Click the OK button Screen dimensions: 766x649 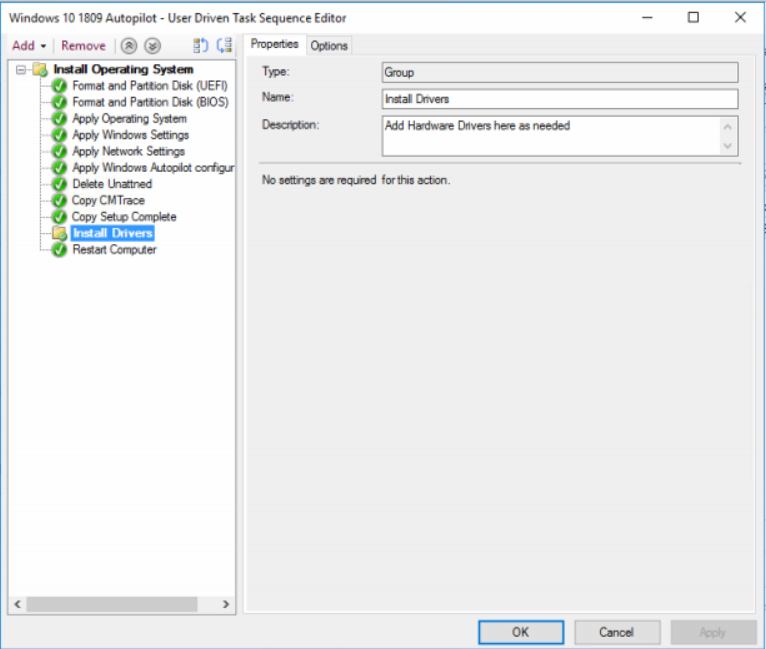pyautogui.click(x=521, y=632)
